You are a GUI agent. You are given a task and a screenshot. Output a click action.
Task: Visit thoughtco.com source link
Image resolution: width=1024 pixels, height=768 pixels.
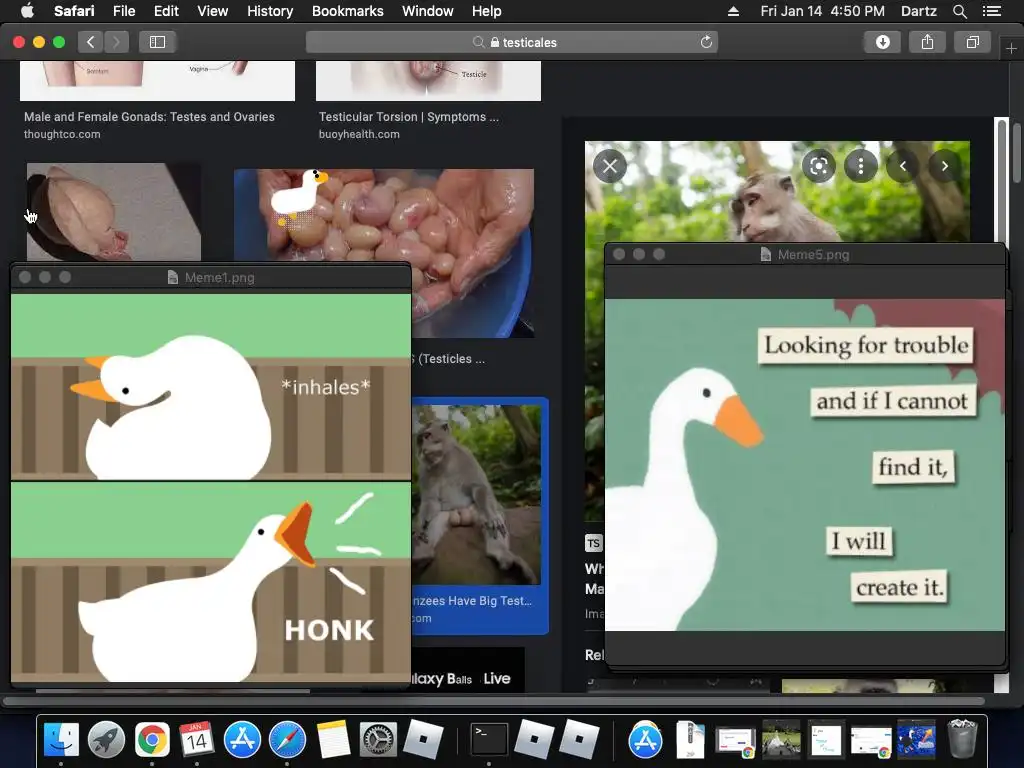[x=62, y=134]
